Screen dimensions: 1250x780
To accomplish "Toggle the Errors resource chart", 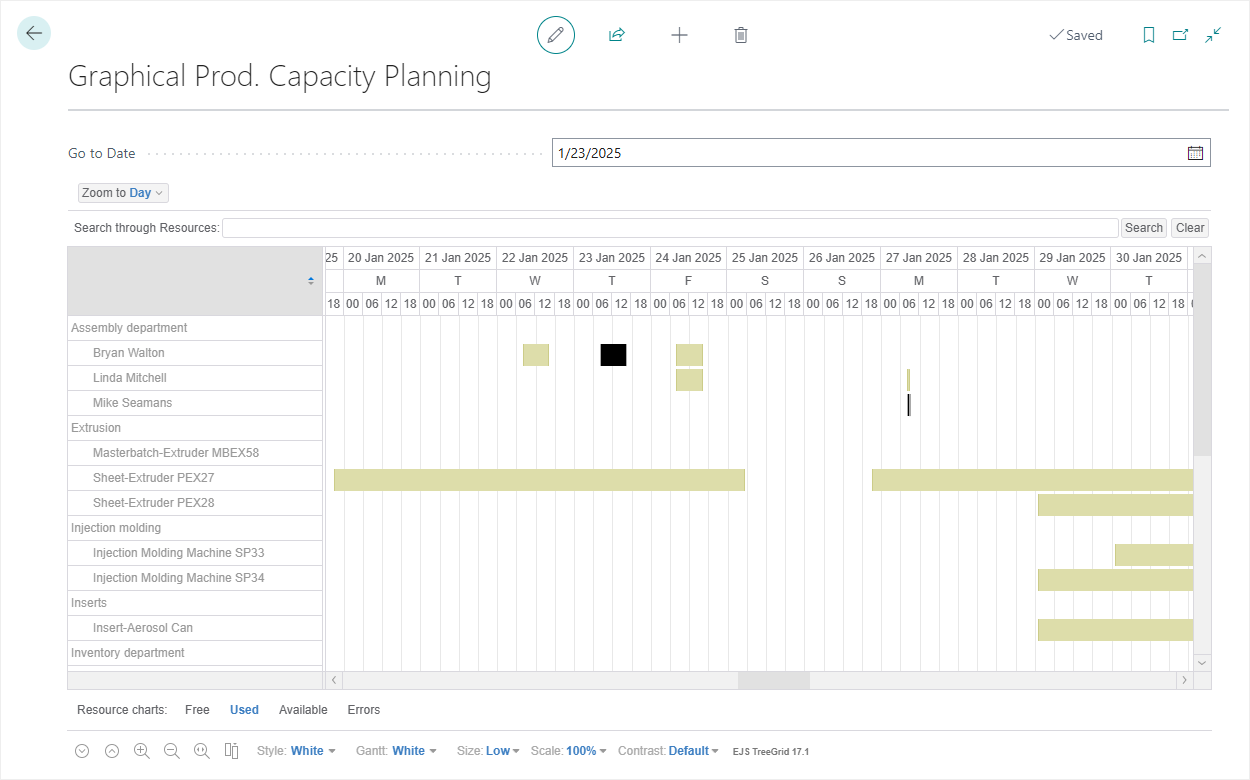I will click(363, 710).
